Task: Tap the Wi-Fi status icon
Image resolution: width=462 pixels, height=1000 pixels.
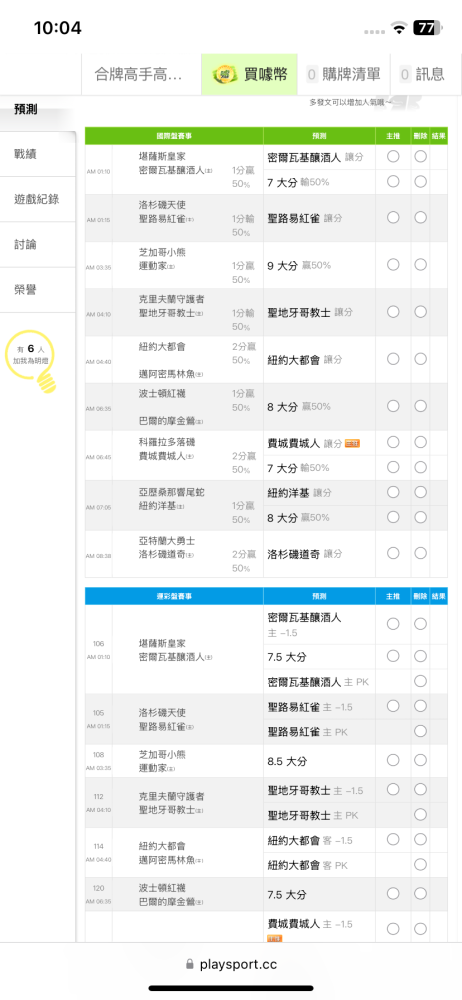Action: click(x=400, y=28)
